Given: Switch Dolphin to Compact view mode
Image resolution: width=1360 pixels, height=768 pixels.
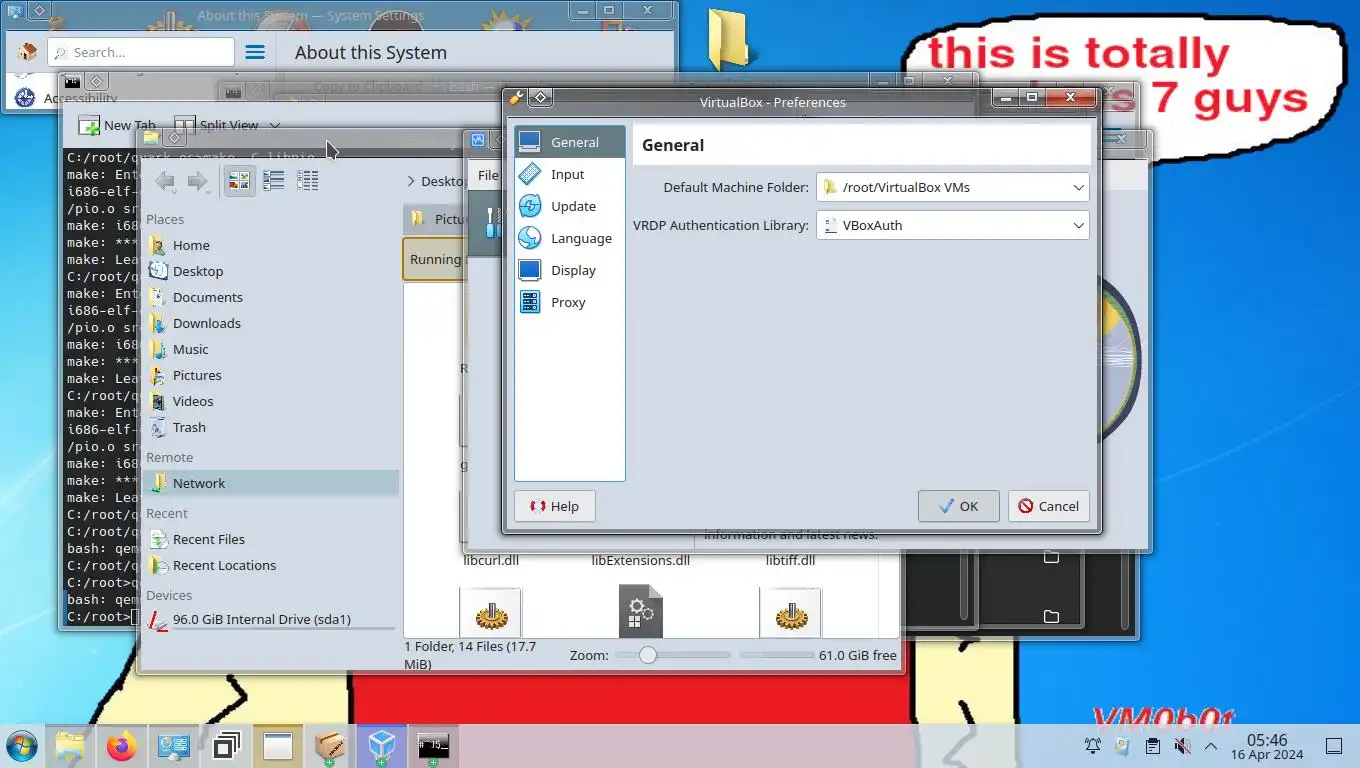Looking at the screenshot, I should (x=274, y=181).
